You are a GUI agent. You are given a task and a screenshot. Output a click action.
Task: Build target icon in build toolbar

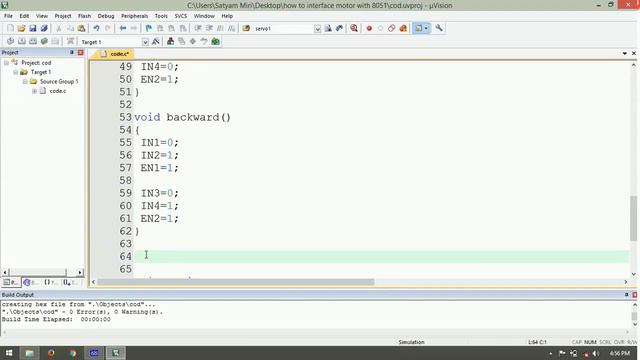tap(22, 41)
